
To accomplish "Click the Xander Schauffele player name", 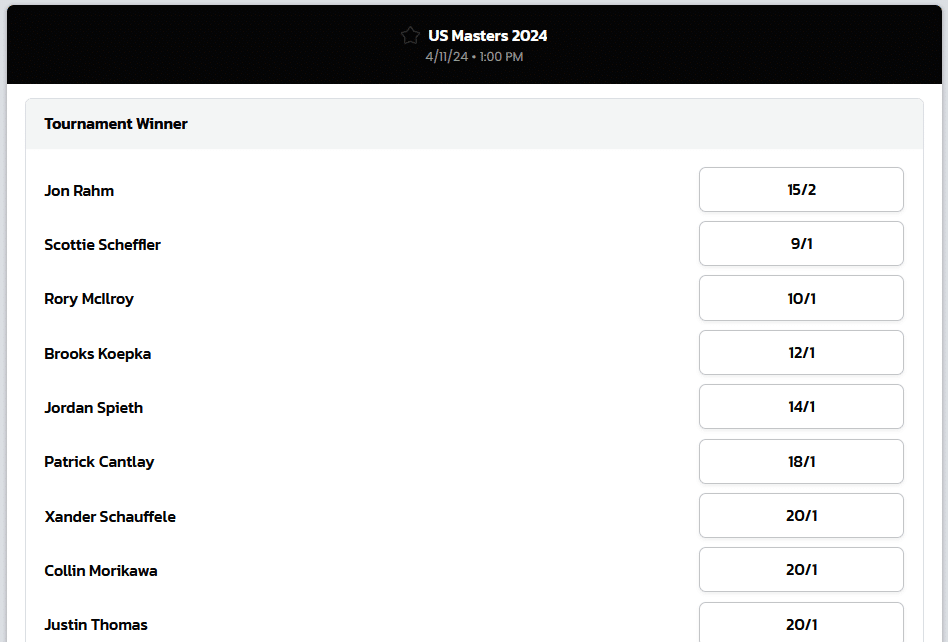I will (x=110, y=516).
